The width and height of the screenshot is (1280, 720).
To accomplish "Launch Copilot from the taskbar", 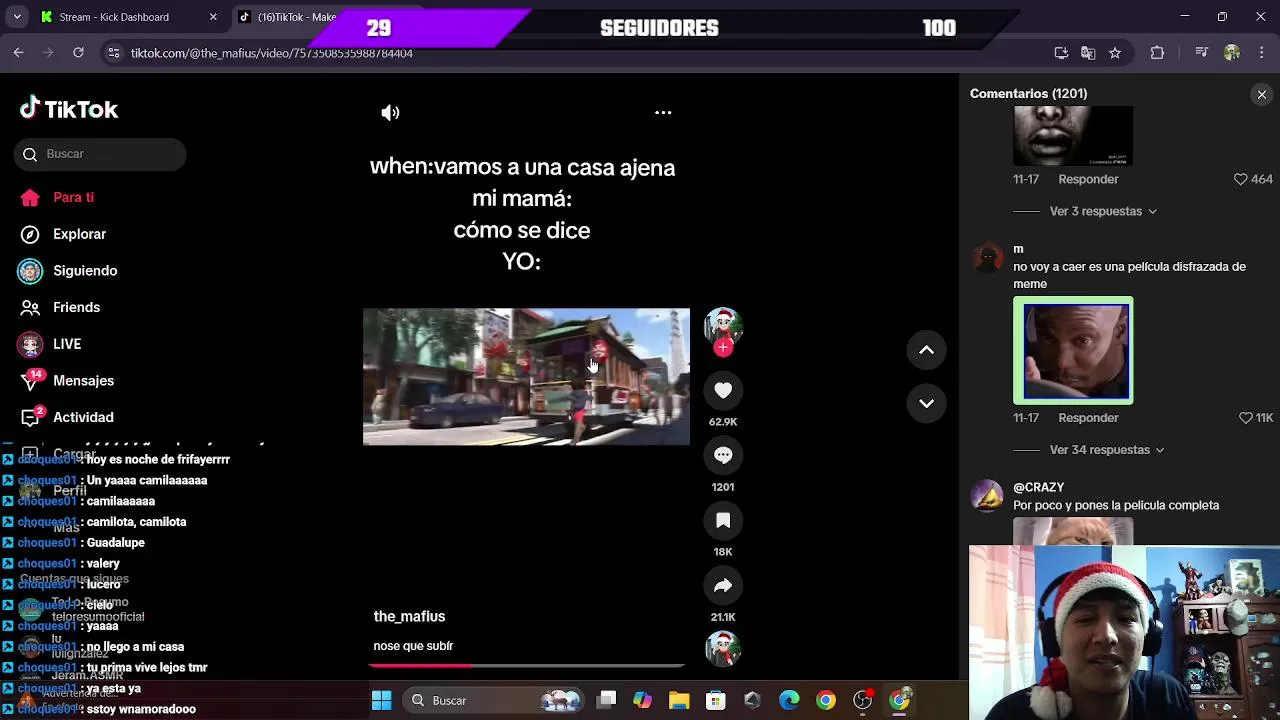I will pos(642,700).
